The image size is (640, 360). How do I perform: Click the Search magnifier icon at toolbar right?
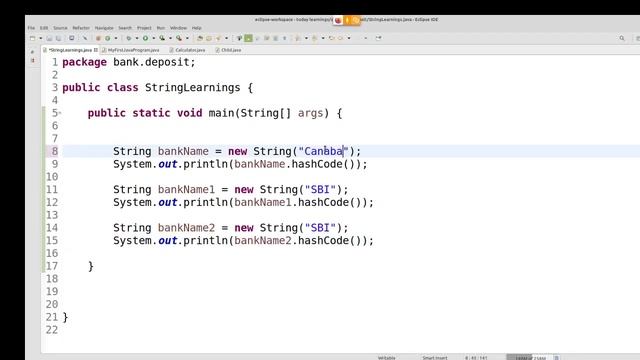(622, 38)
